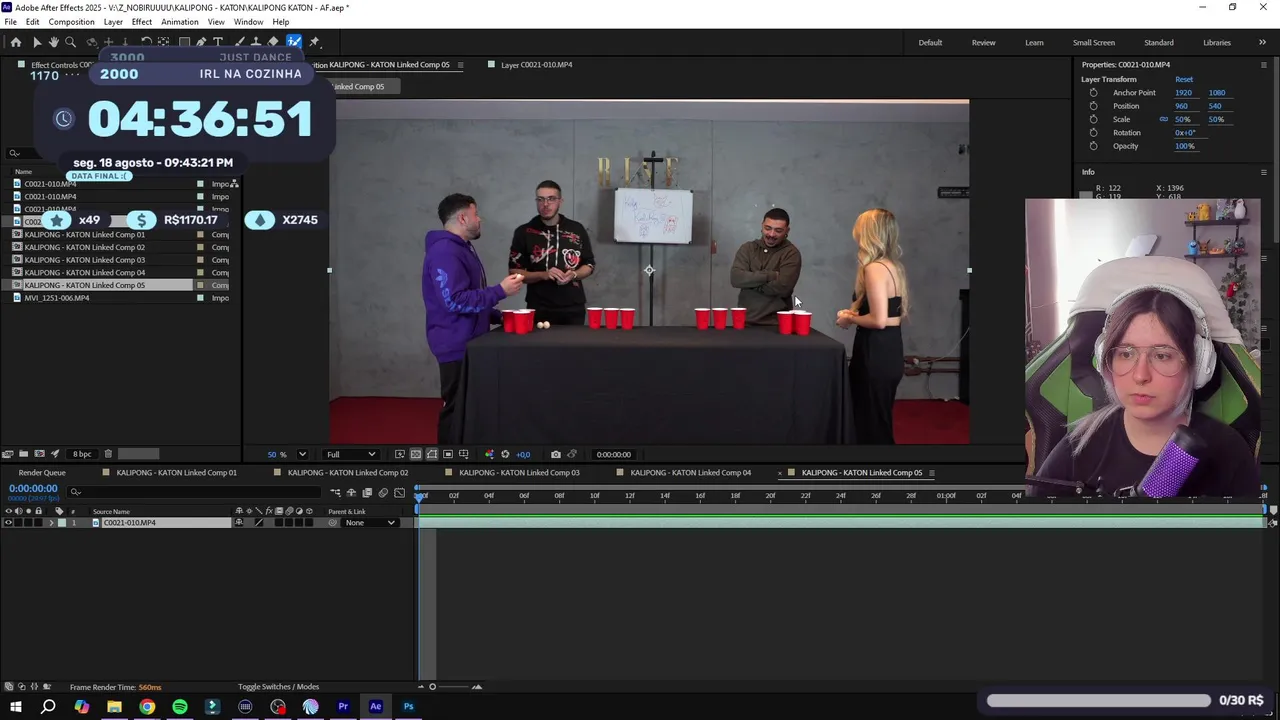
Task: Toggle lock switch for layer C0021-010.MP4
Action: click(x=38, y=523)
